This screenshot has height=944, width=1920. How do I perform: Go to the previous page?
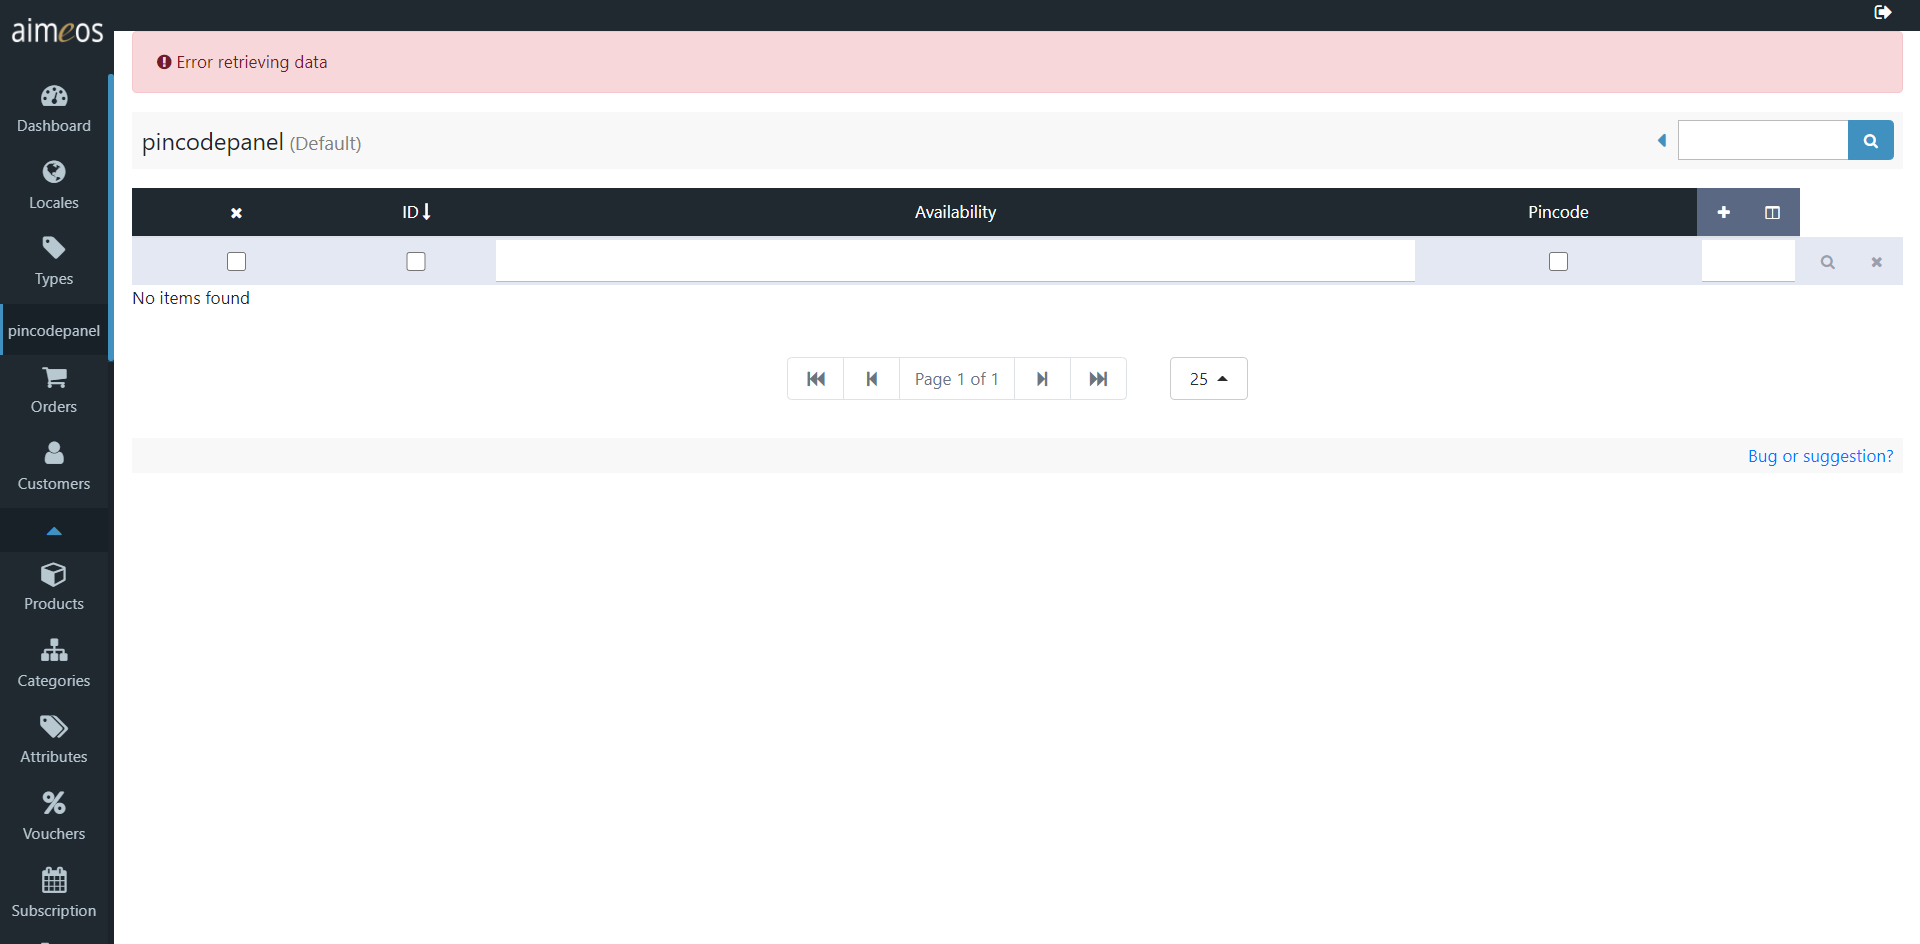871,379
